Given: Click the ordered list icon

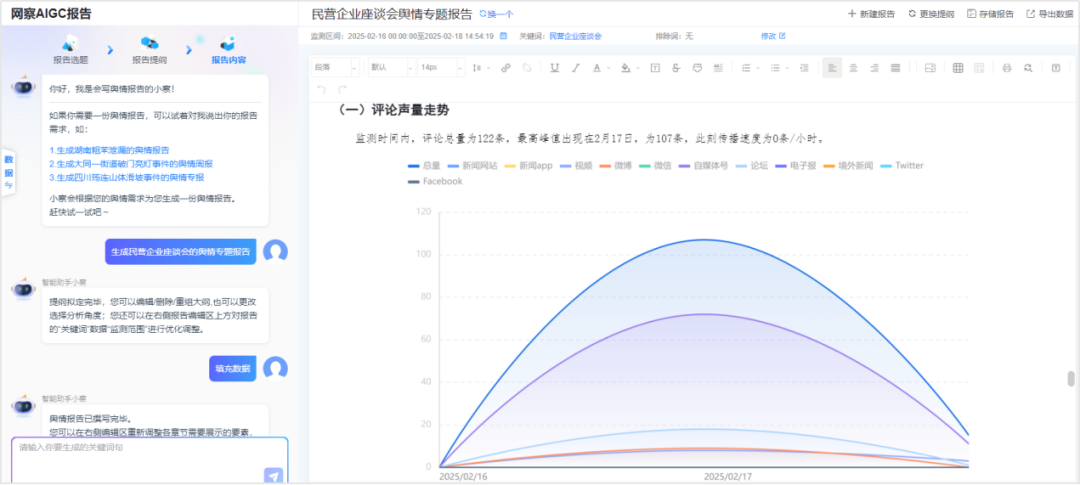Looking at the screenshot, I should [745, 68].
